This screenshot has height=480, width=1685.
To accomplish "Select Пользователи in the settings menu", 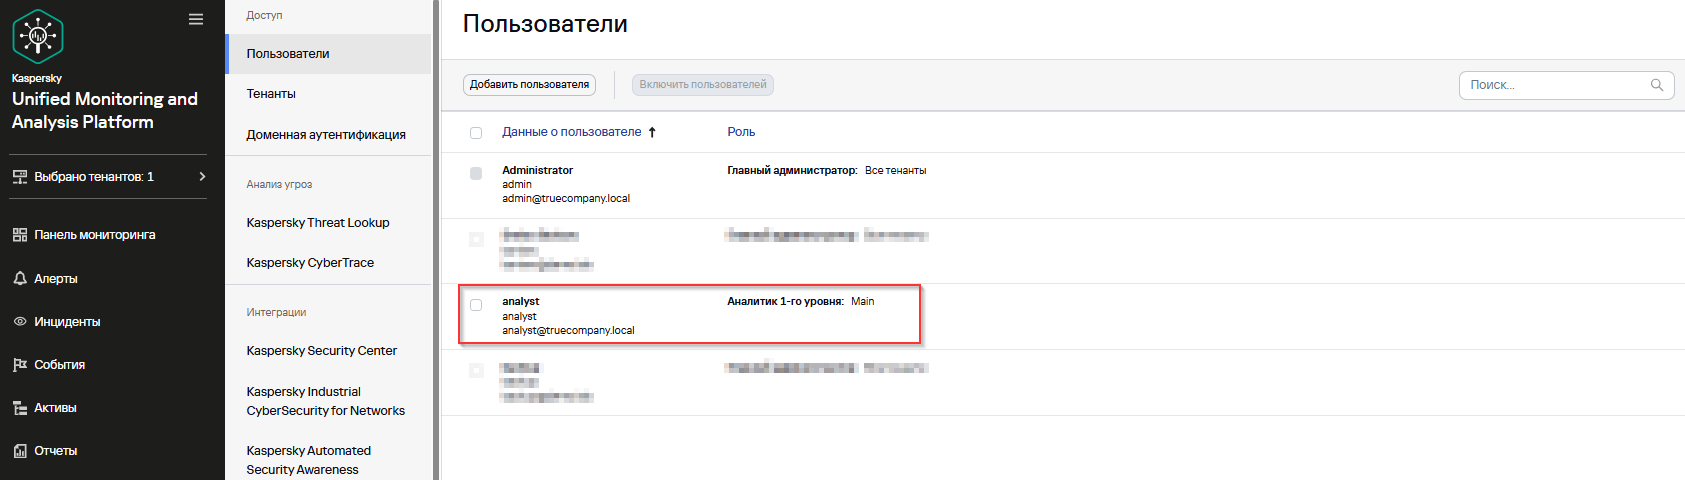I will [x=328, y=54].
